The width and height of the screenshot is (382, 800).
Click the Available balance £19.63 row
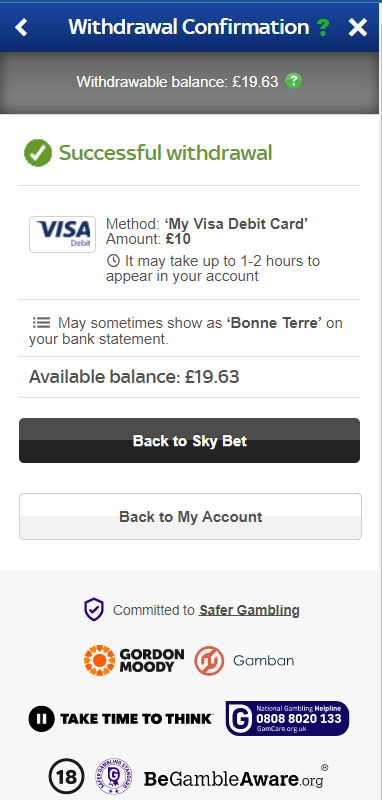189,377
